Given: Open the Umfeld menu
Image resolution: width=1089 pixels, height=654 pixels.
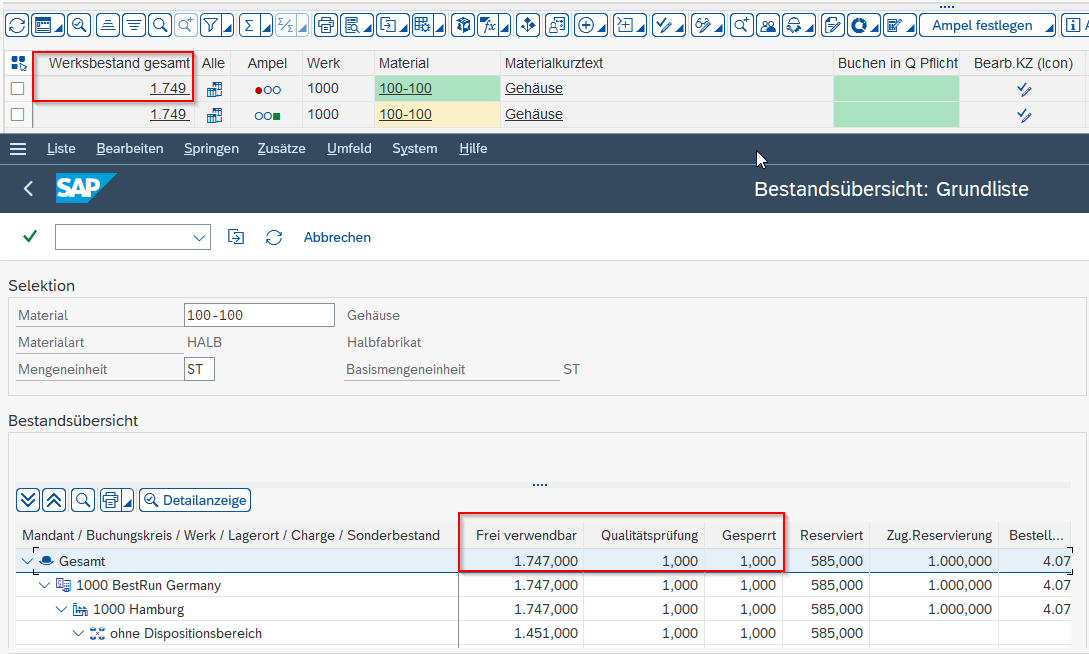Looking at the screenshot, I should pyautogui.click(x=349, y=149).
